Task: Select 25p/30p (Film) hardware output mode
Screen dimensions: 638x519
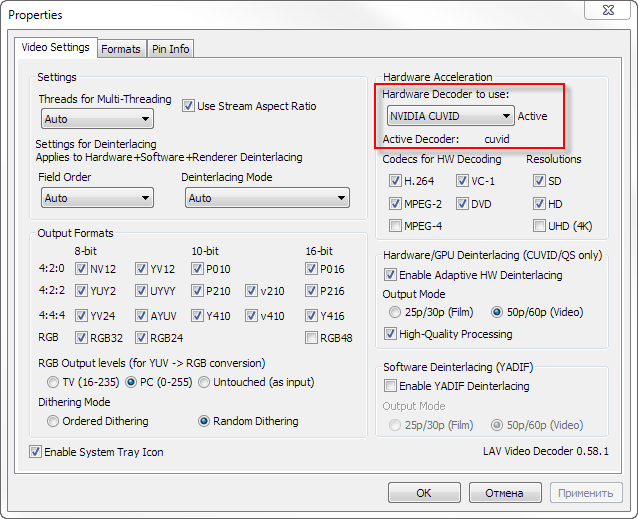Action: (390, 312)
